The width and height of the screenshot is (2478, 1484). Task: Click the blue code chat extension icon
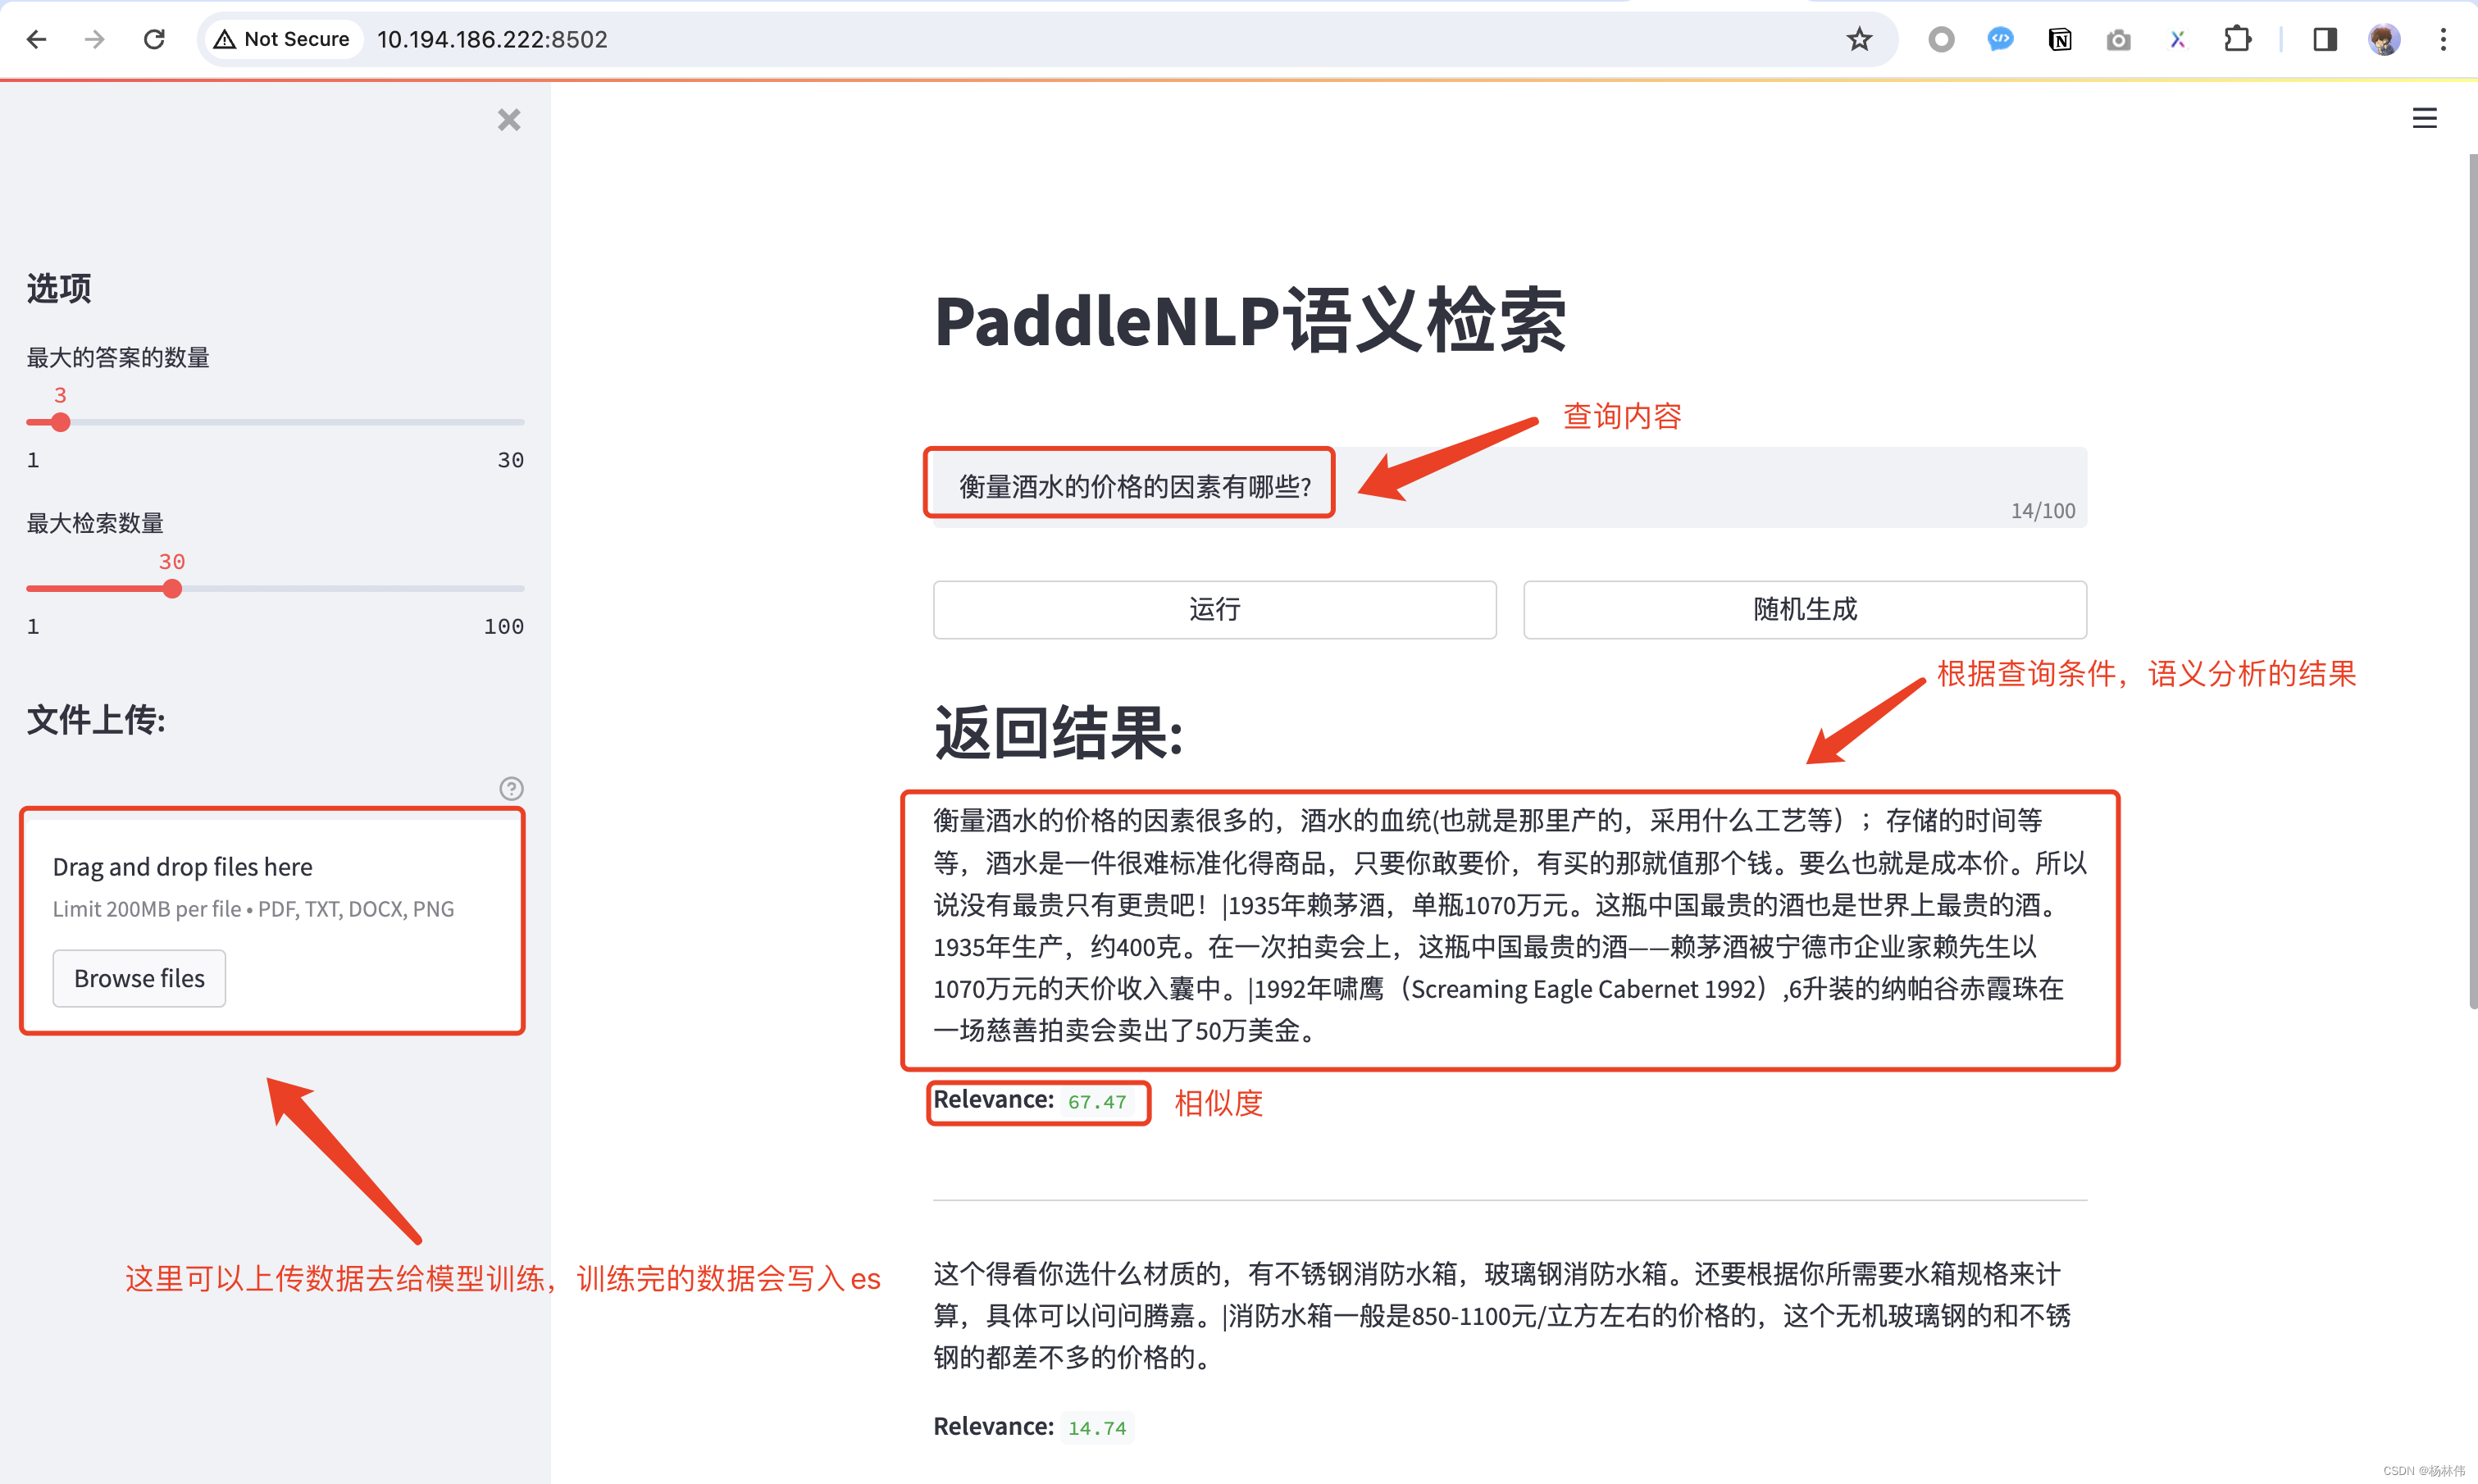[x=2000, y=39]
